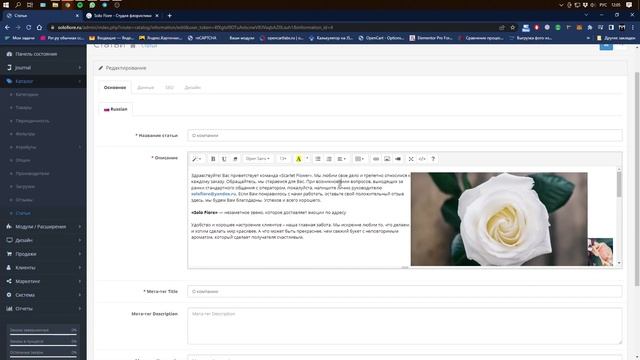This screenshot has width=640, height=360.
Task: Open the font size 13 dropdown
Action: pyautogui.click(x=283, y=159)
